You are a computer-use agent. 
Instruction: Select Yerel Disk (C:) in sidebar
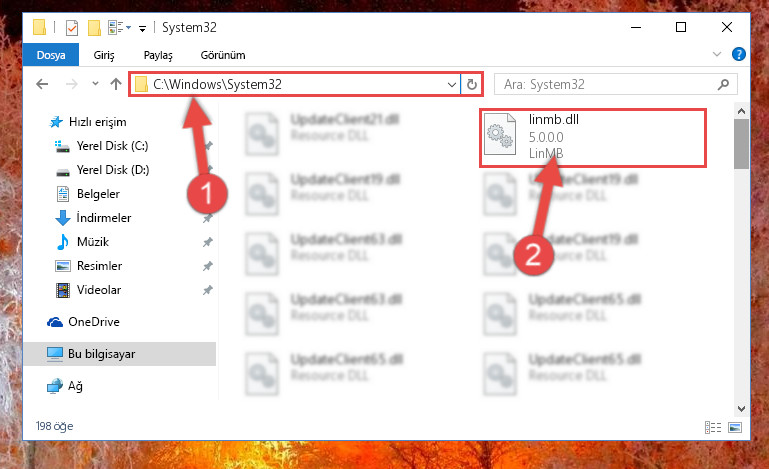112,146
